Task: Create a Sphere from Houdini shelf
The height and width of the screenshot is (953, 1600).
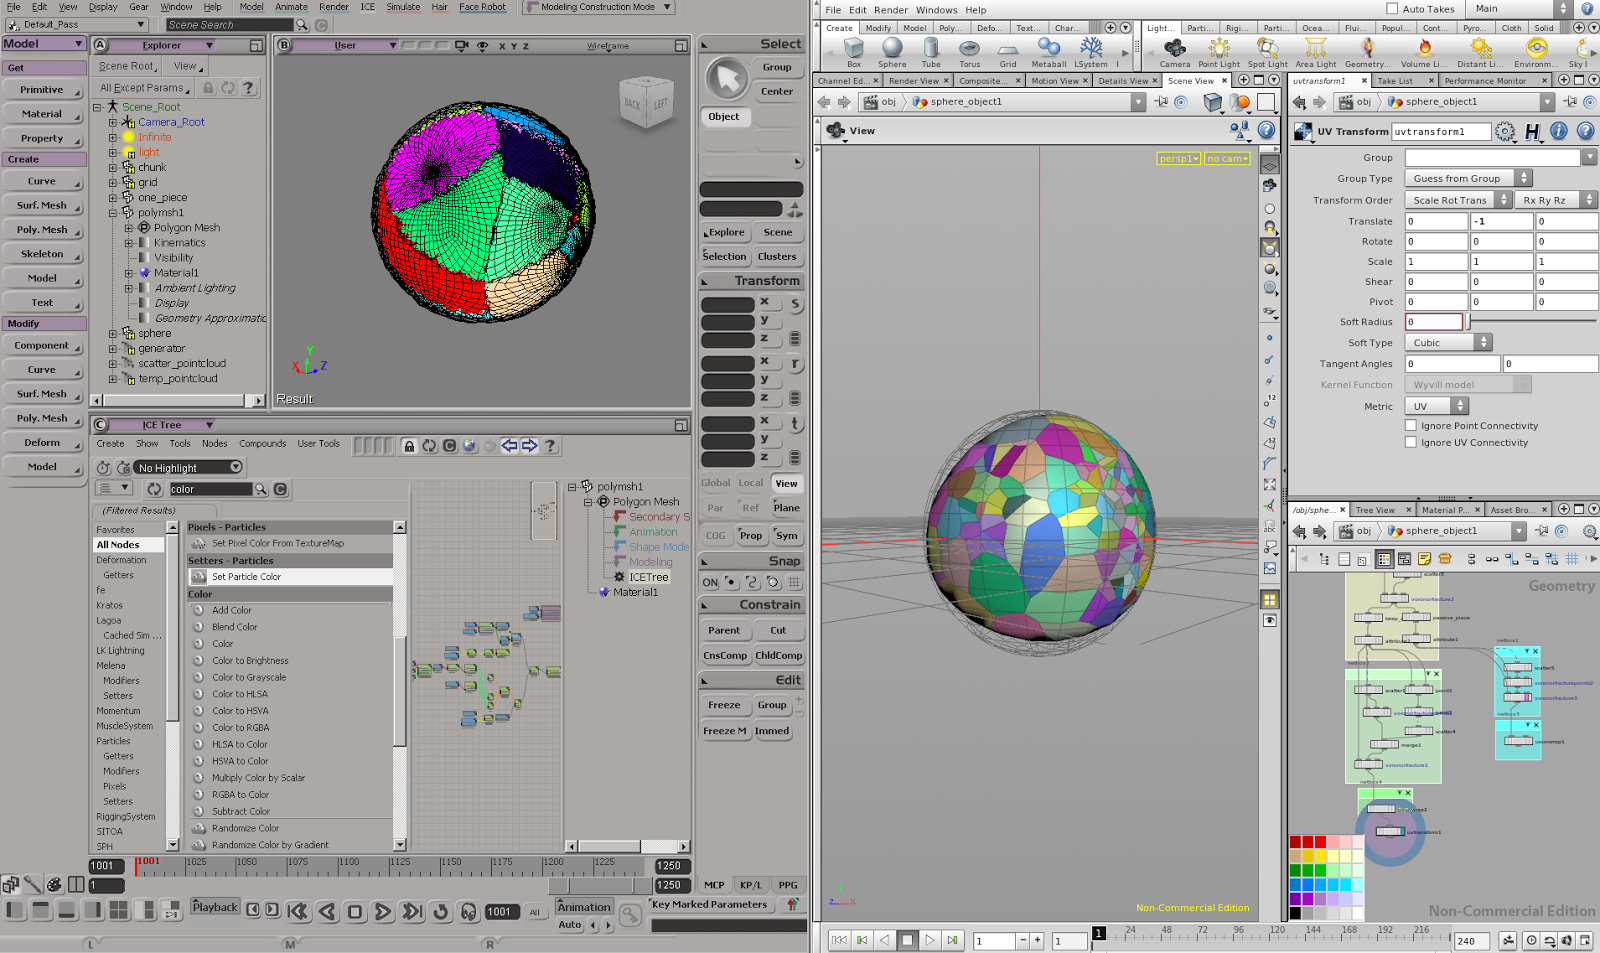Action: coord(892,52)
